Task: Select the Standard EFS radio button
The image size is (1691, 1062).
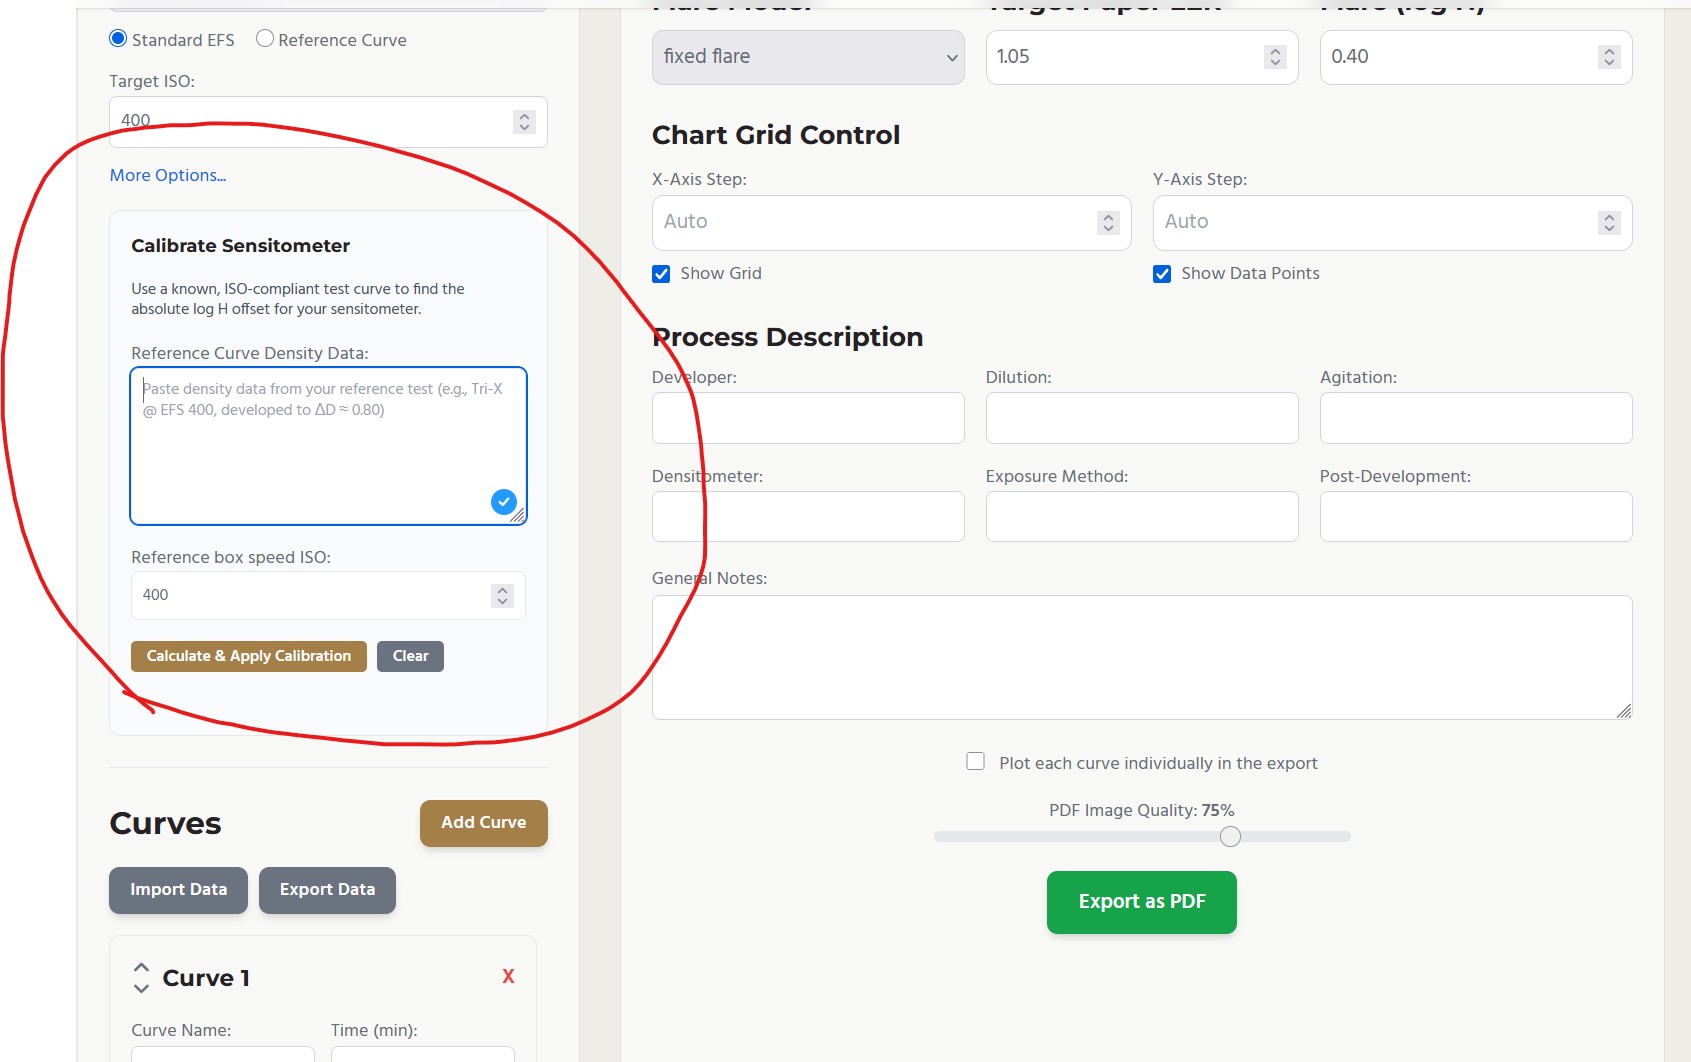Action: point(118,39)
